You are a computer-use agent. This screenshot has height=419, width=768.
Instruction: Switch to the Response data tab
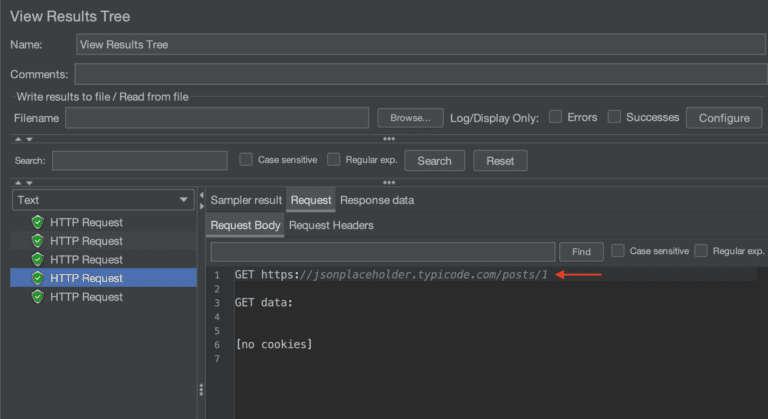[x=377, y=200]
